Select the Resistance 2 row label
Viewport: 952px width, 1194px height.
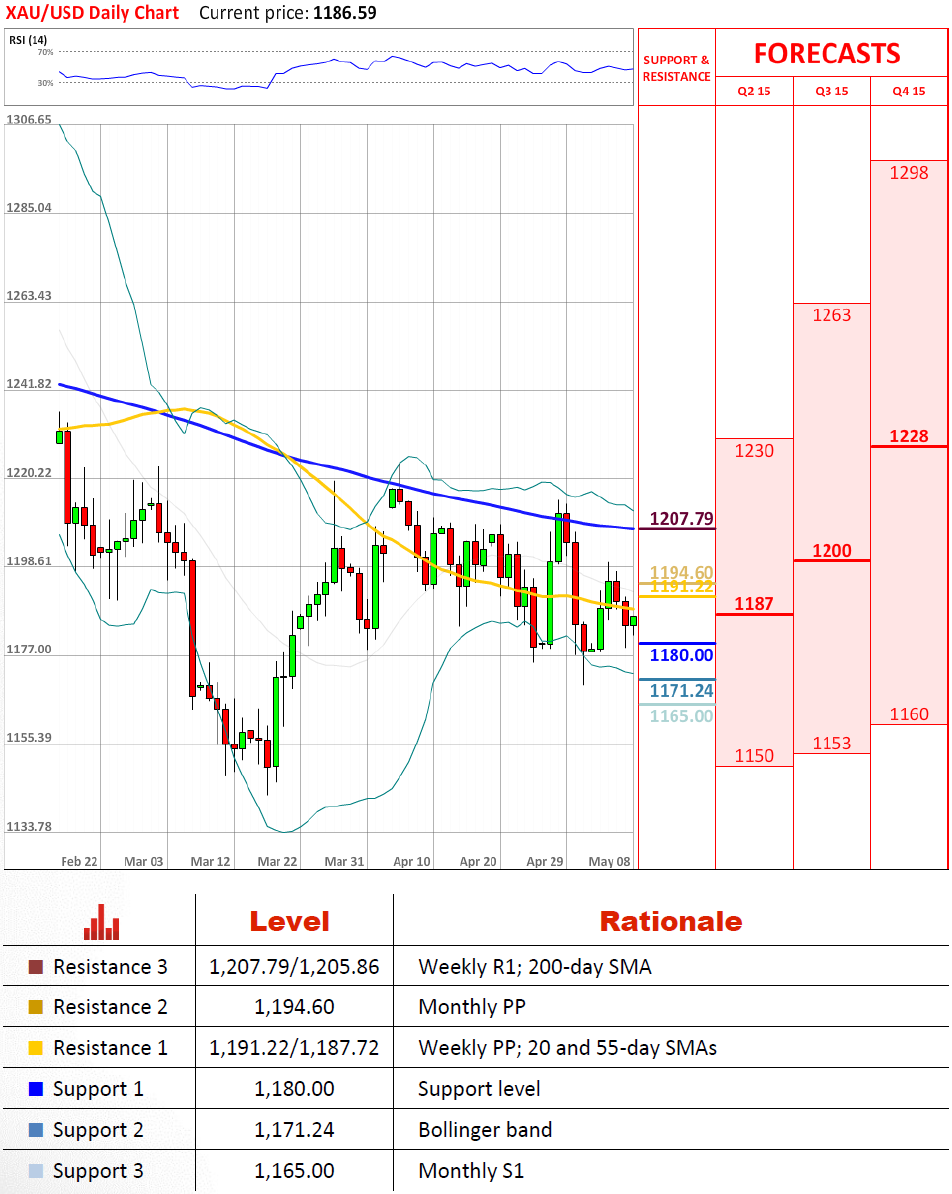click(110, 1007)
